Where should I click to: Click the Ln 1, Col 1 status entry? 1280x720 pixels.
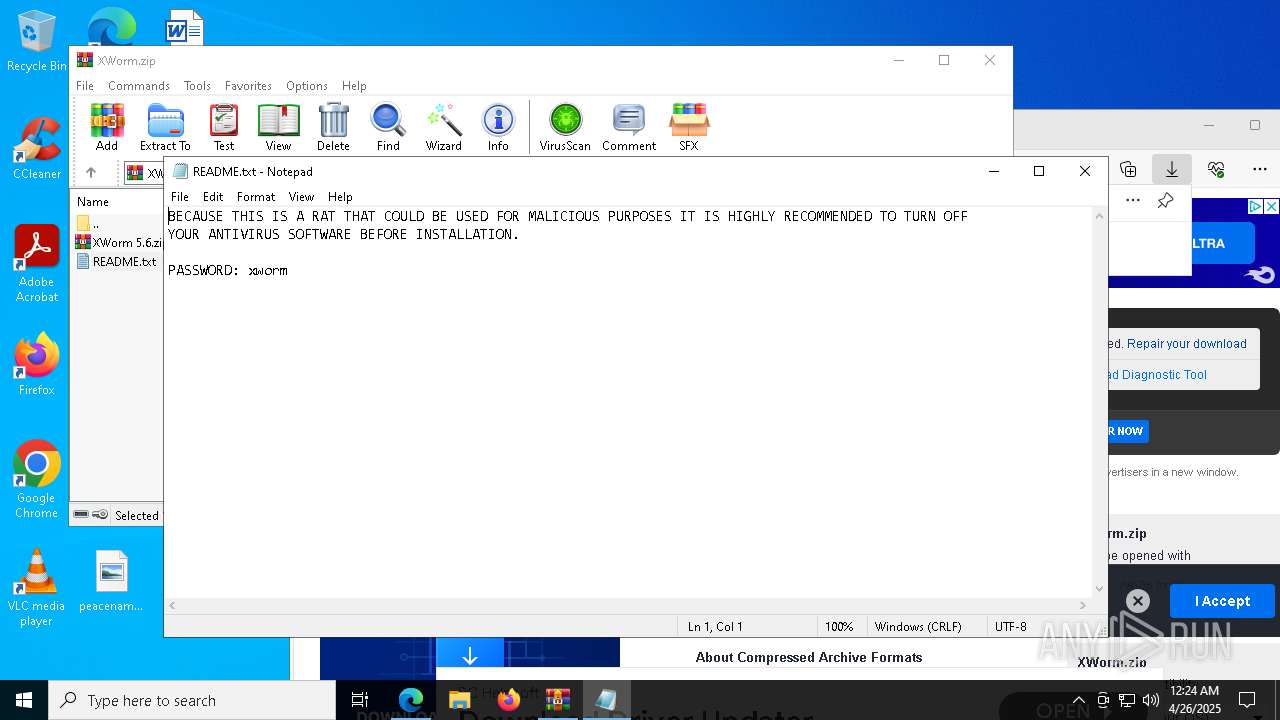715,627
